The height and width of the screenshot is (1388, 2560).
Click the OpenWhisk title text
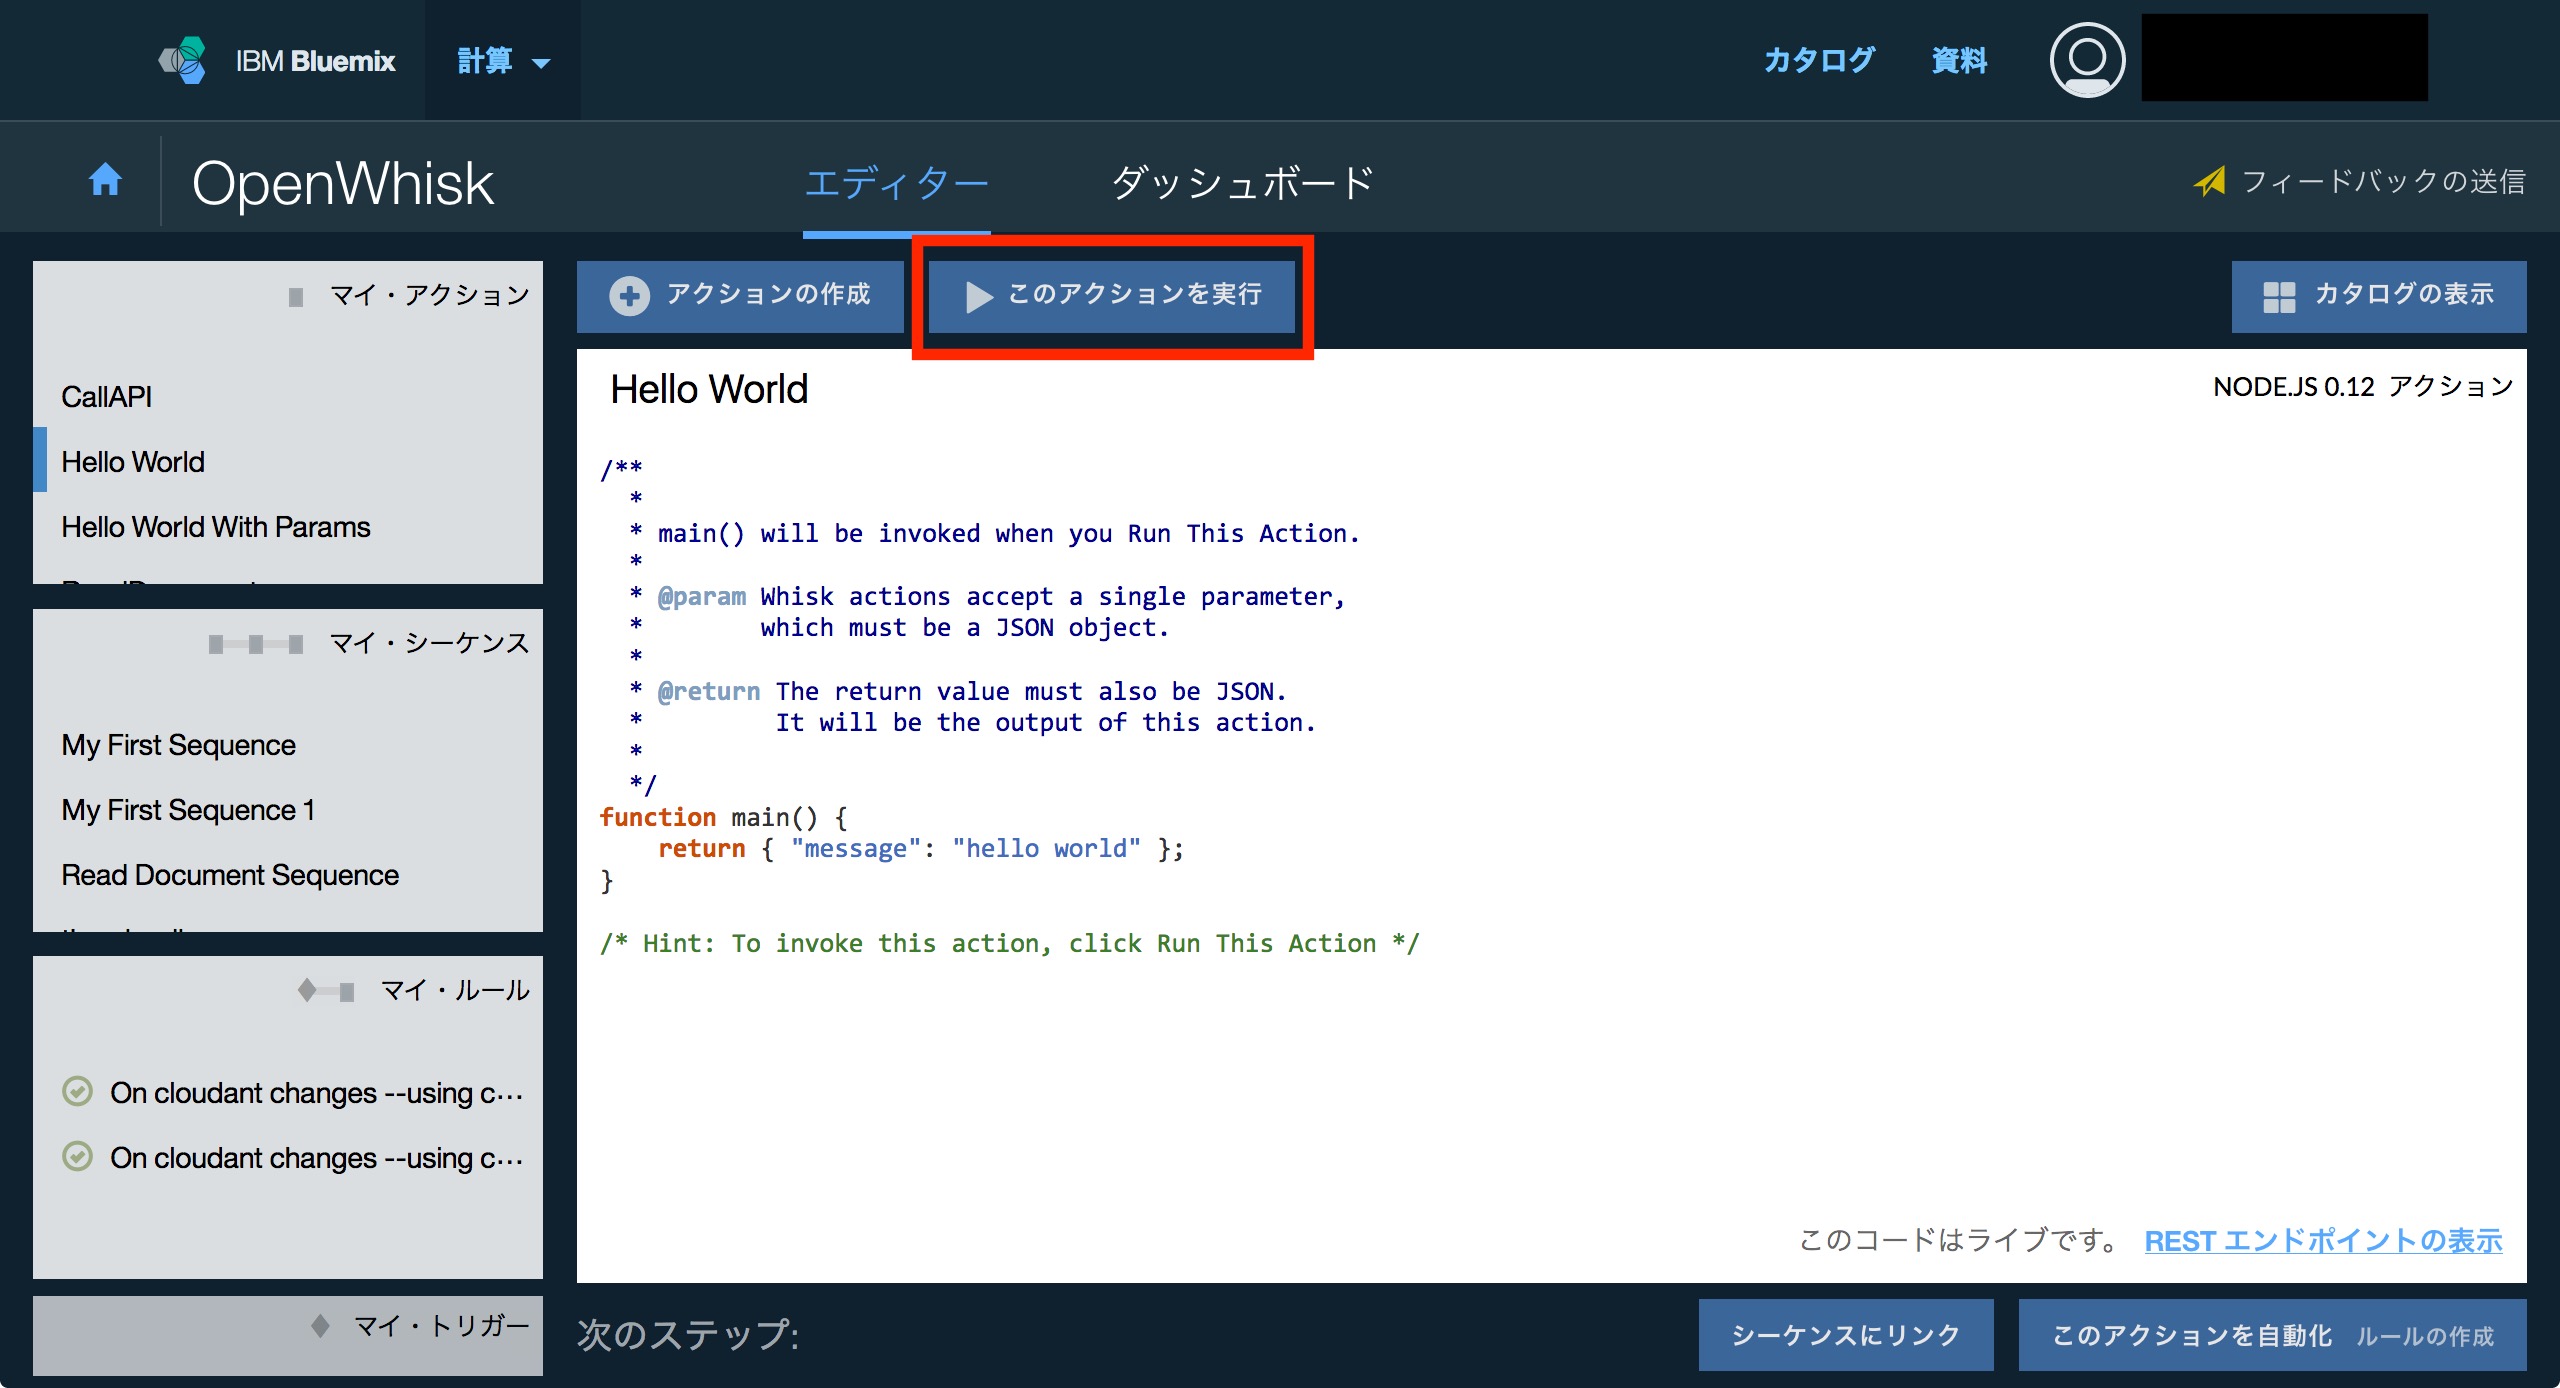343,183
